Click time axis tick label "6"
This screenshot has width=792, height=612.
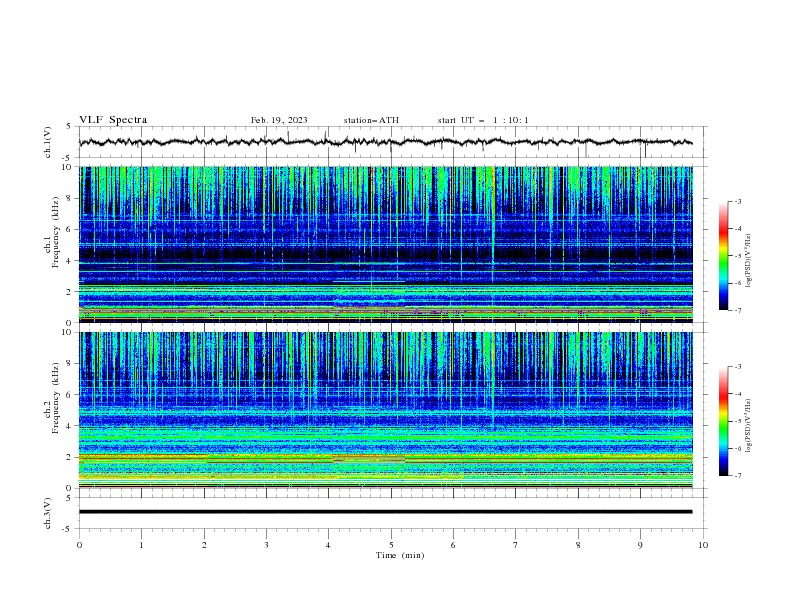(454, 545)
